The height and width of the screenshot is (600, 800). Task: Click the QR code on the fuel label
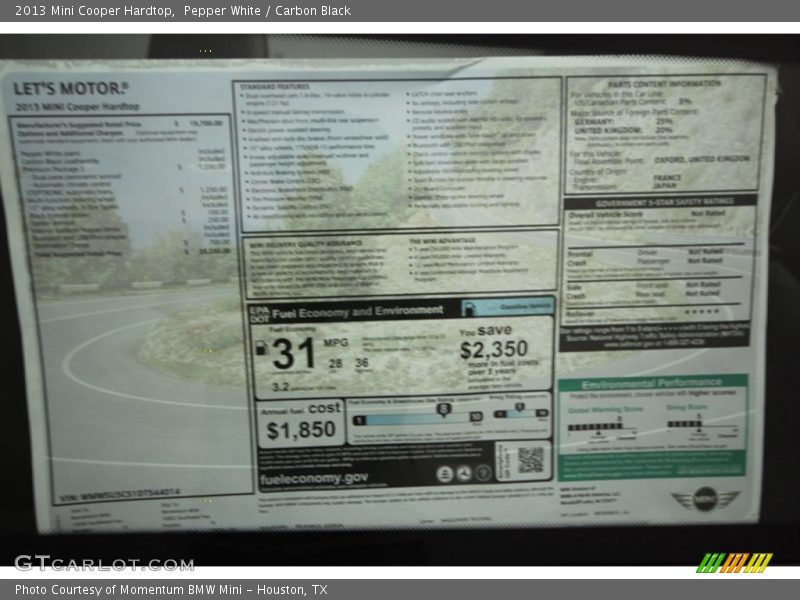(530, 460)
